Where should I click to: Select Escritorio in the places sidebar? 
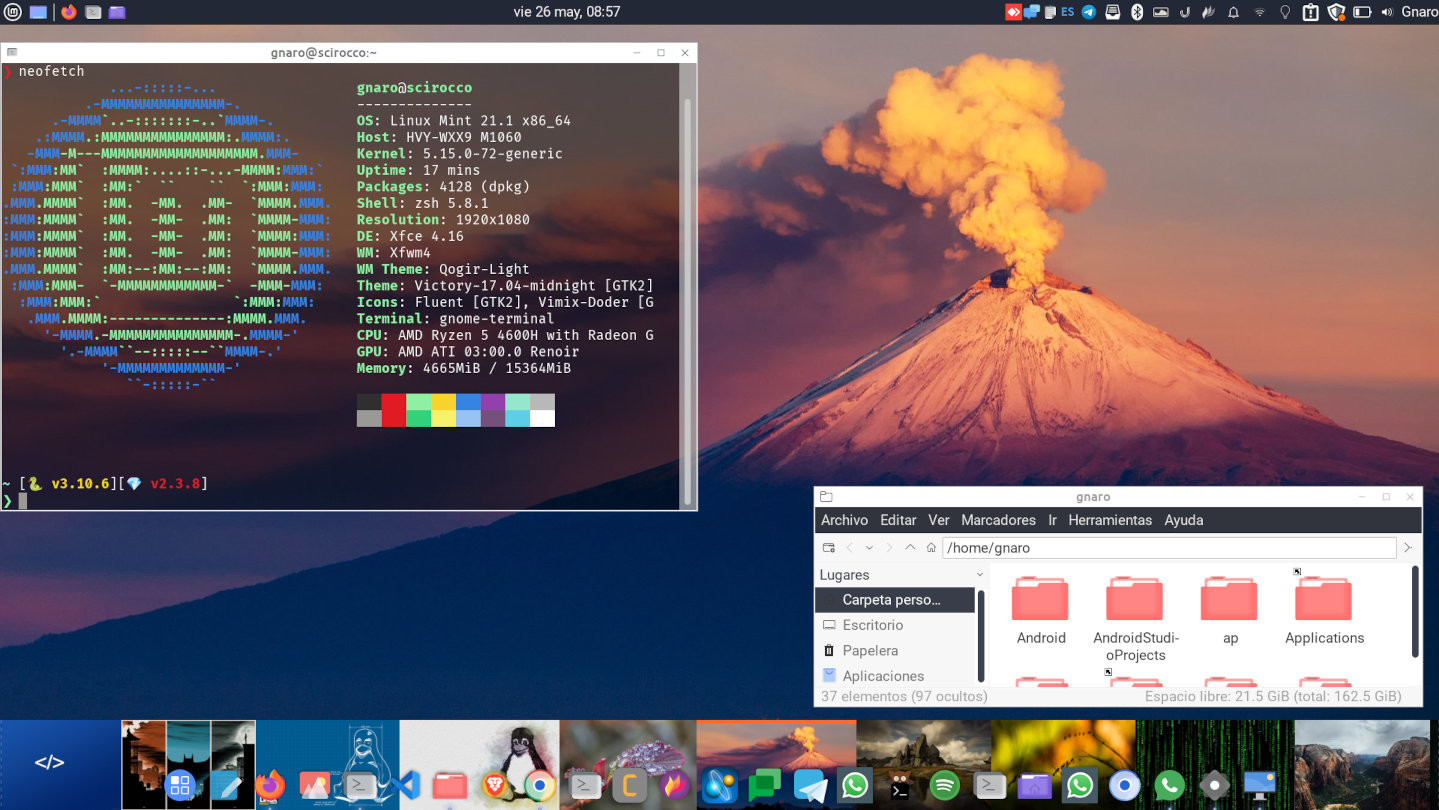872,625
